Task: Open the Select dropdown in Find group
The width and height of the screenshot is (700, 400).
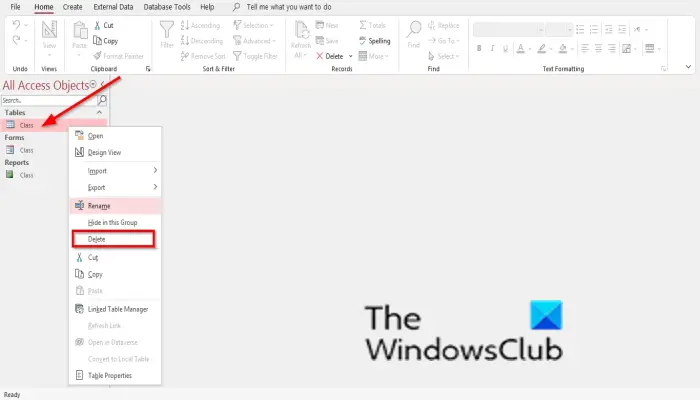Action: coord(443,56)
